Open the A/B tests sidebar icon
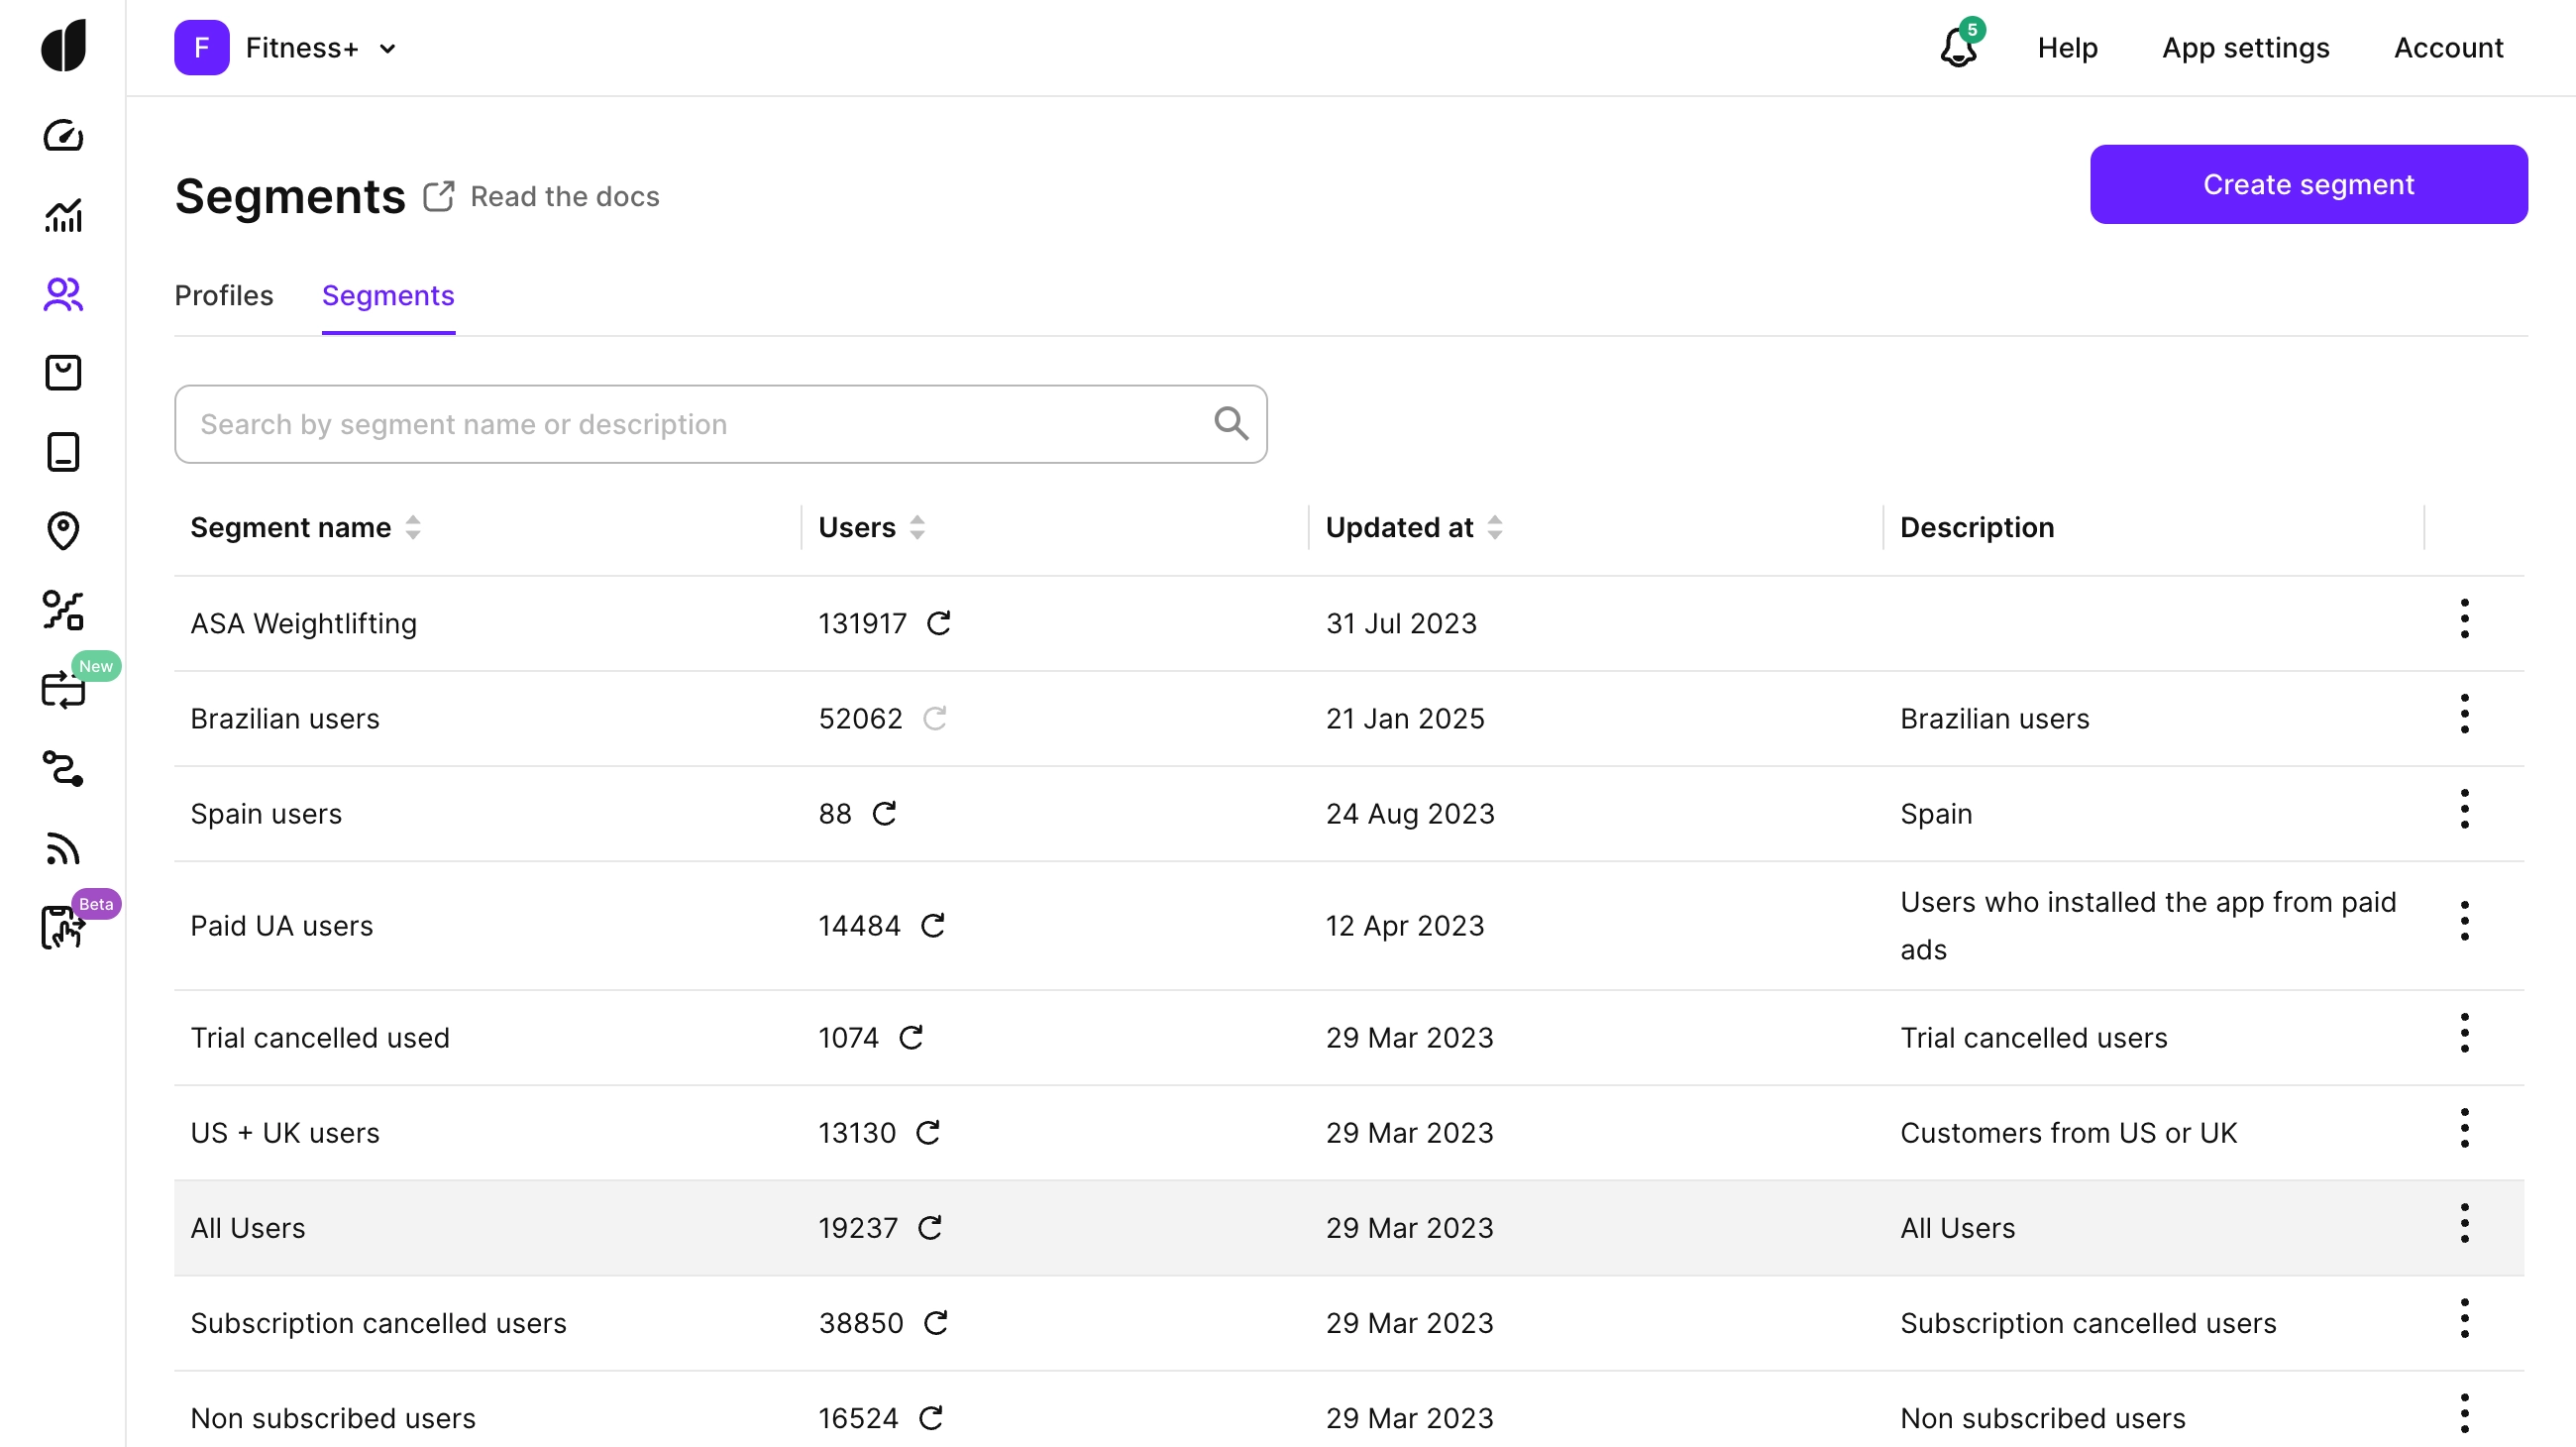The width and height of the screenshot is (2576, 1447). [63, 610]
